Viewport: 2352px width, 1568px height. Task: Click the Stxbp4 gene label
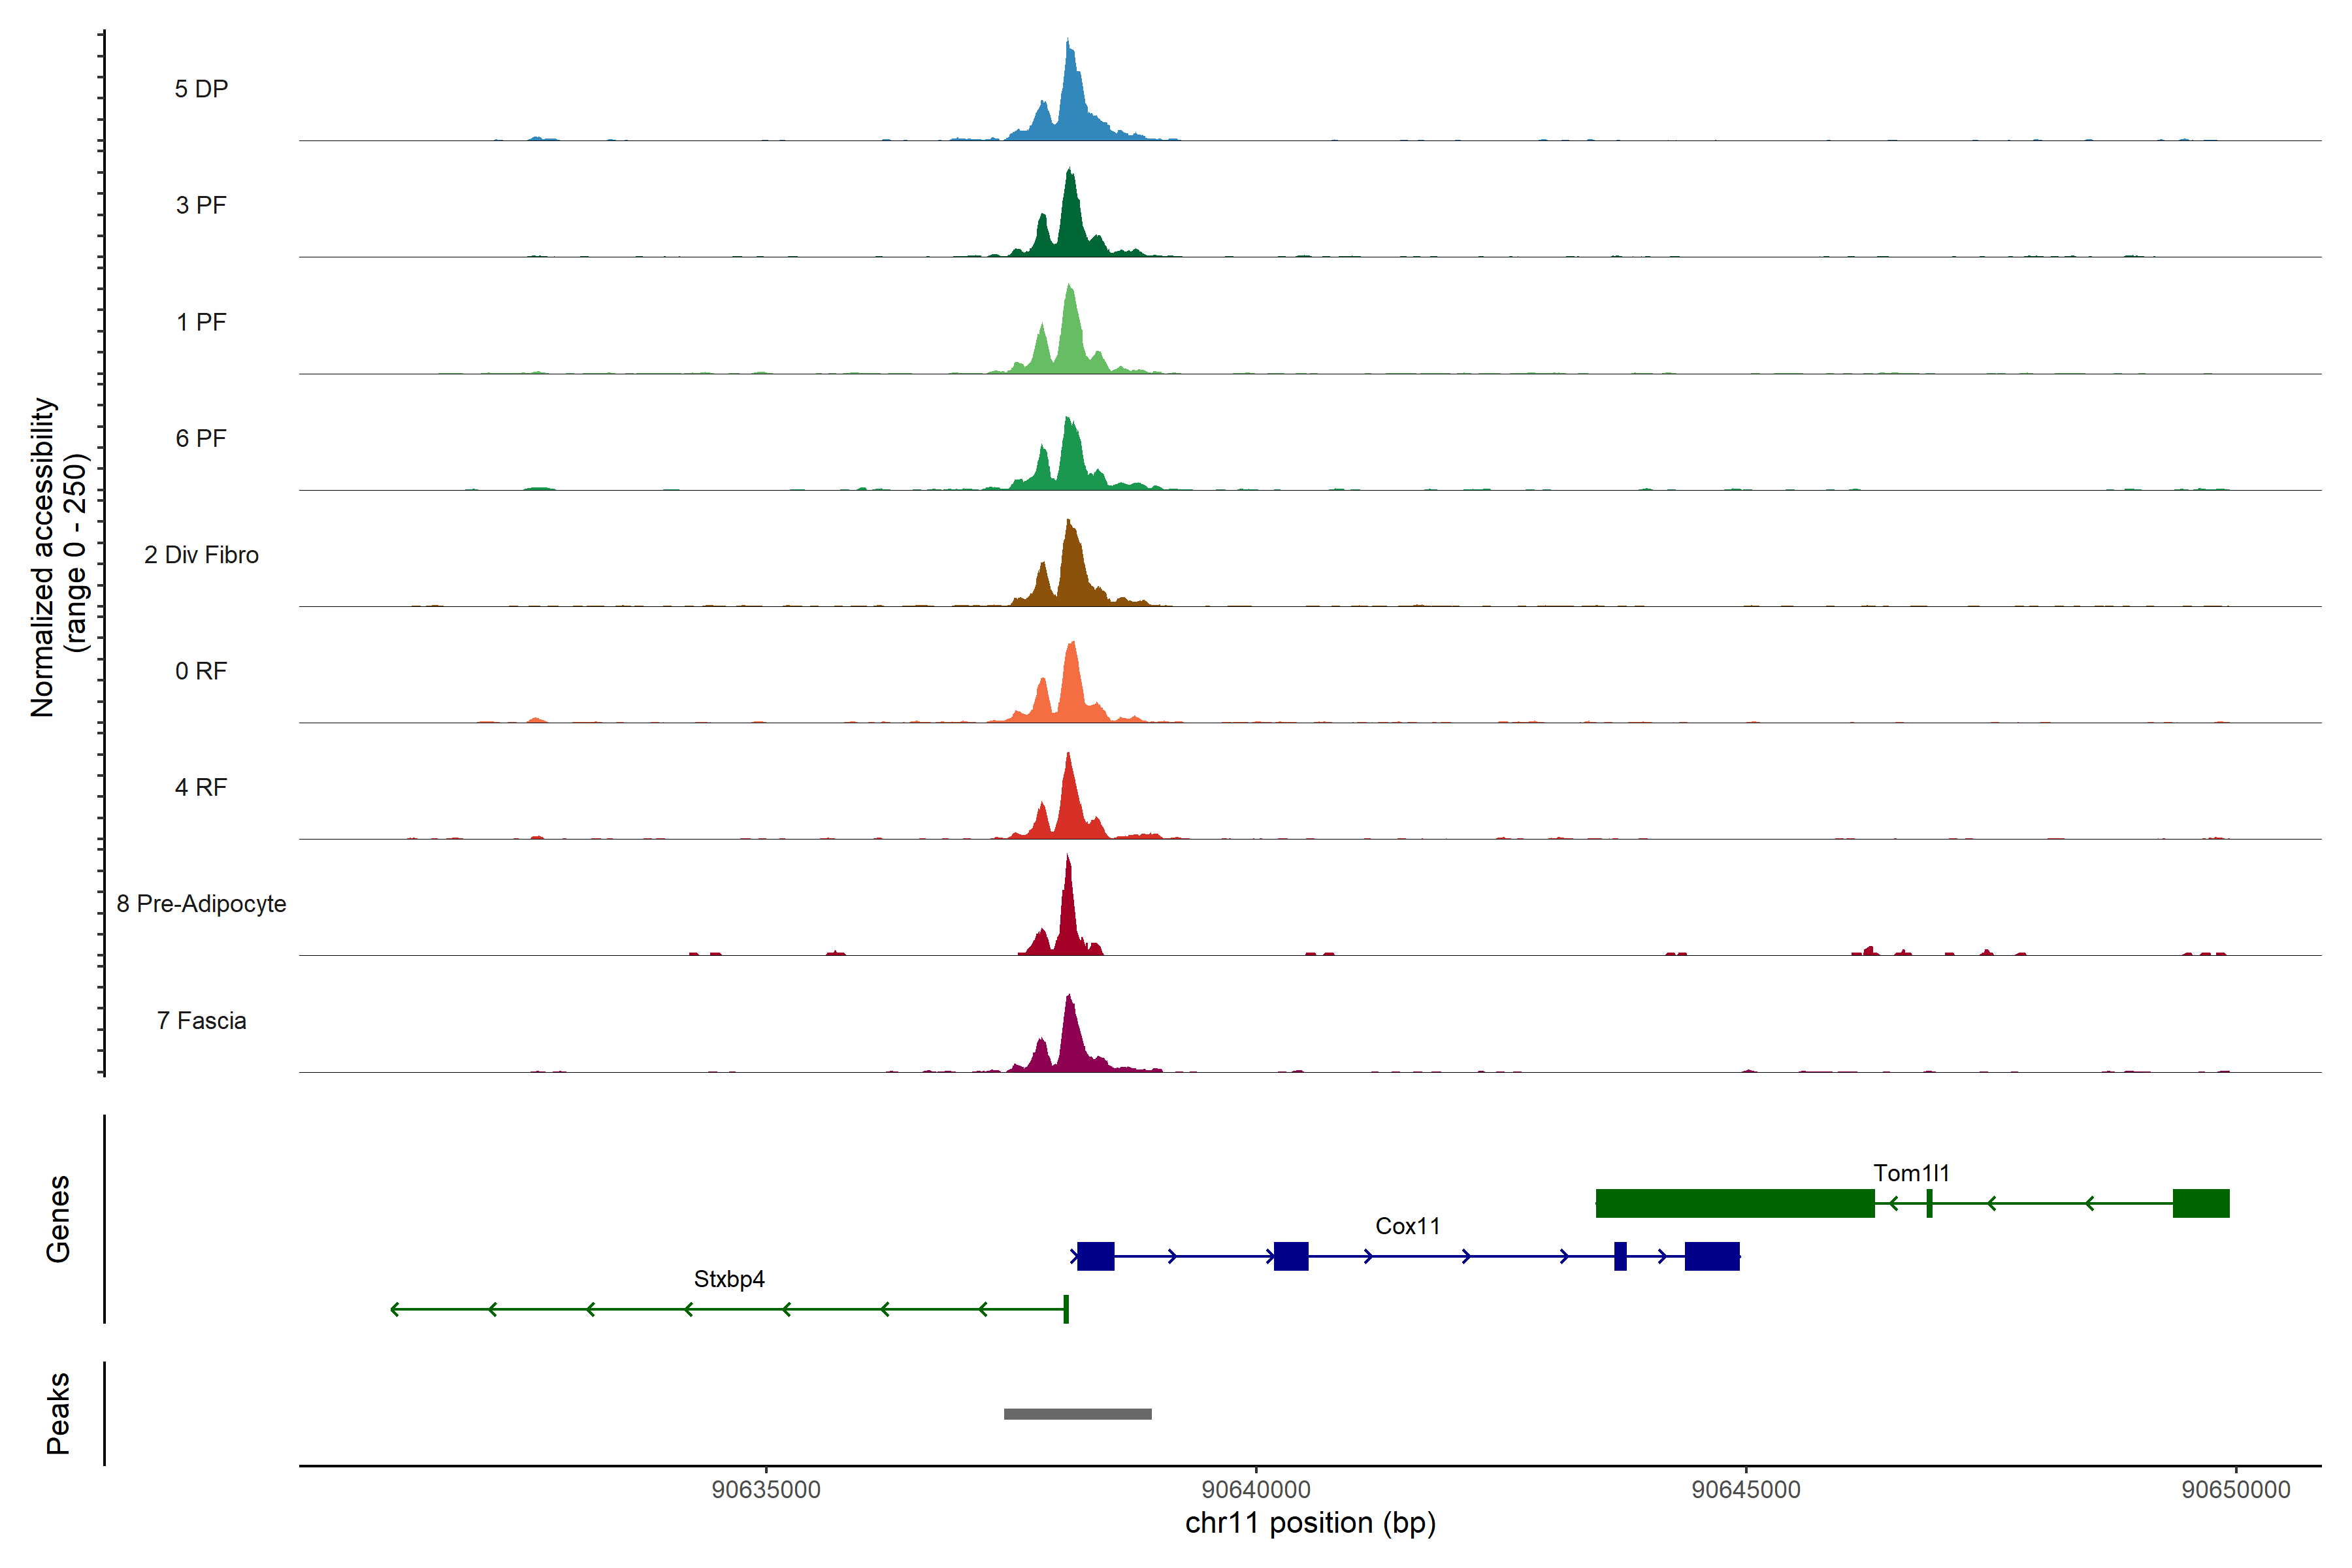tap(729, 1279)
